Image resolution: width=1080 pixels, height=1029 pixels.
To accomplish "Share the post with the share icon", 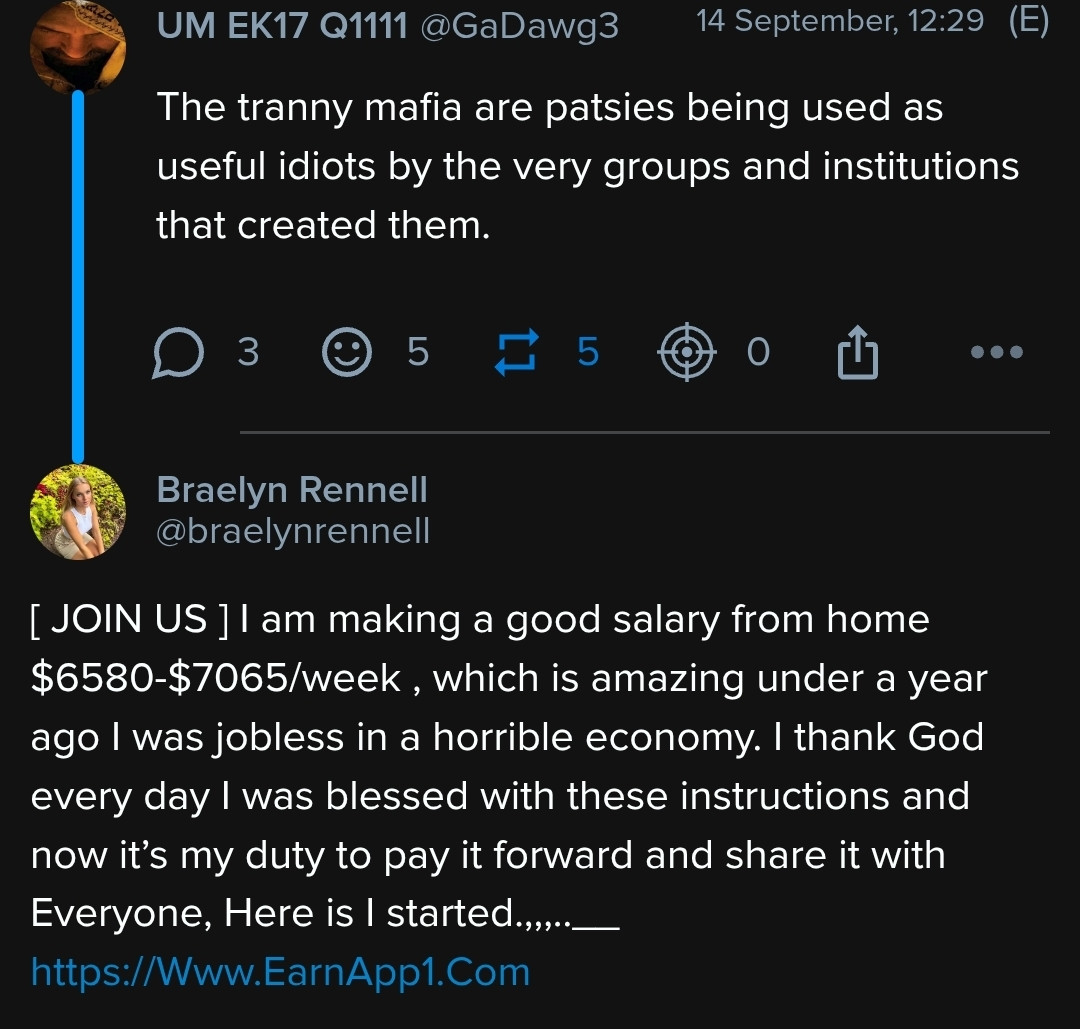I will [x=857, y=354].
